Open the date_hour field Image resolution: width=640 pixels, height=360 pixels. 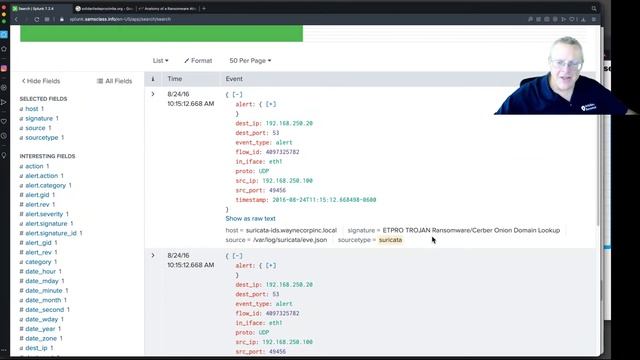click(x=40, y=271)
